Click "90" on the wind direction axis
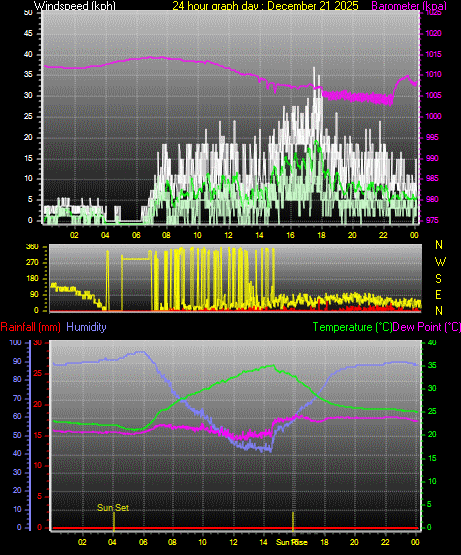 [x=34, y=294]
